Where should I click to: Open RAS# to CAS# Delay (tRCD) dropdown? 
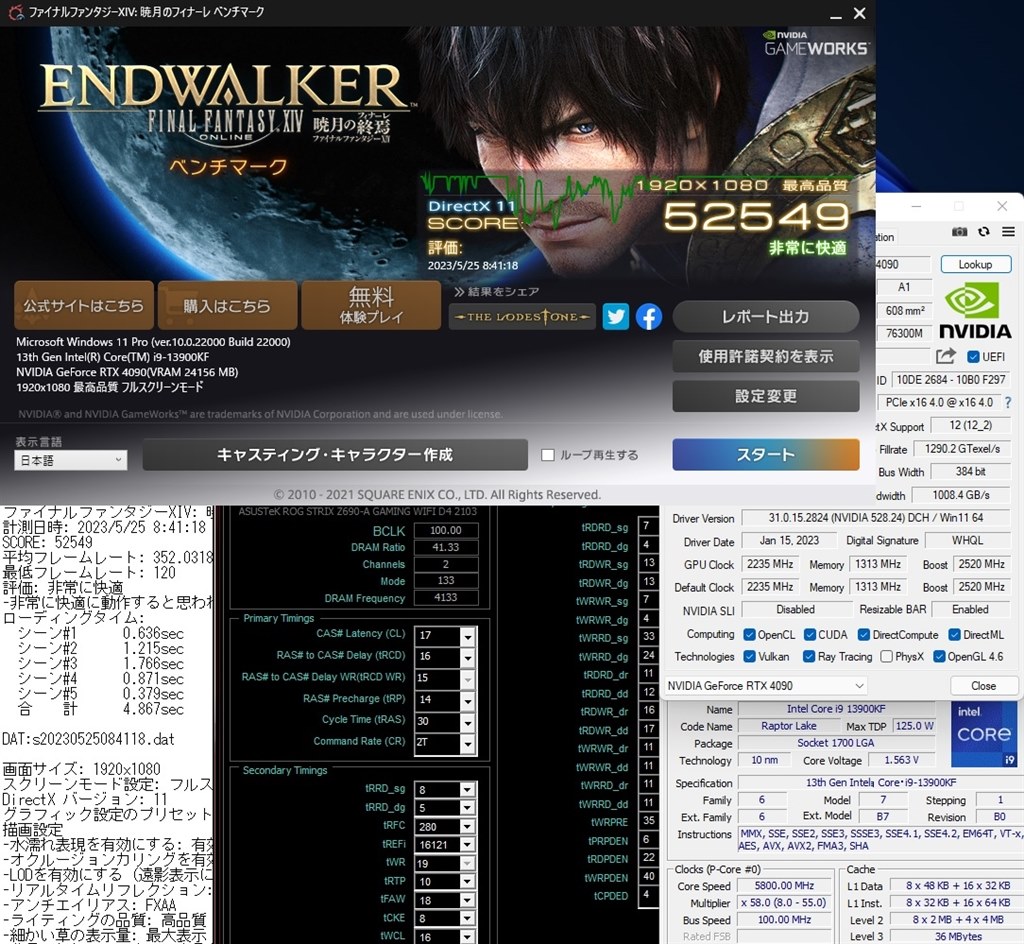click(x=468, y=657)
